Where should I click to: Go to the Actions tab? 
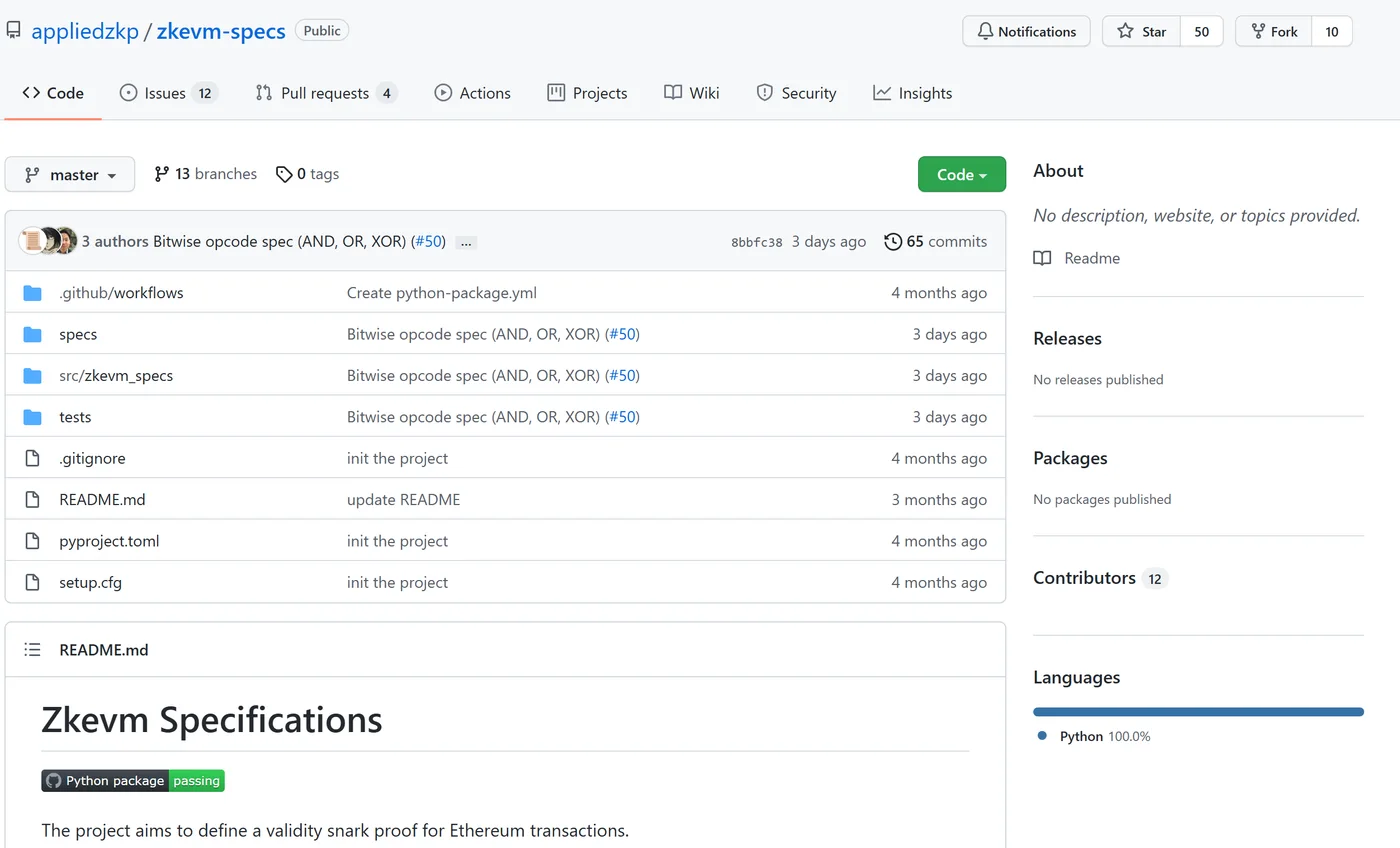tap(472, 93)
